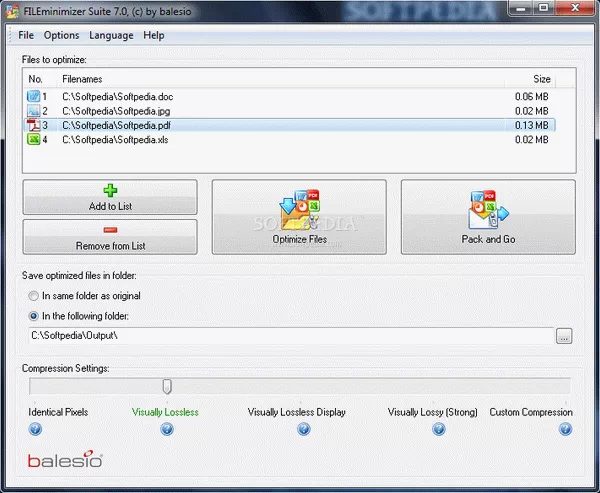Viewport: 600px width, 493px height.
Task: Click the green plus Add to List icon
Action: tap(110, 190)
